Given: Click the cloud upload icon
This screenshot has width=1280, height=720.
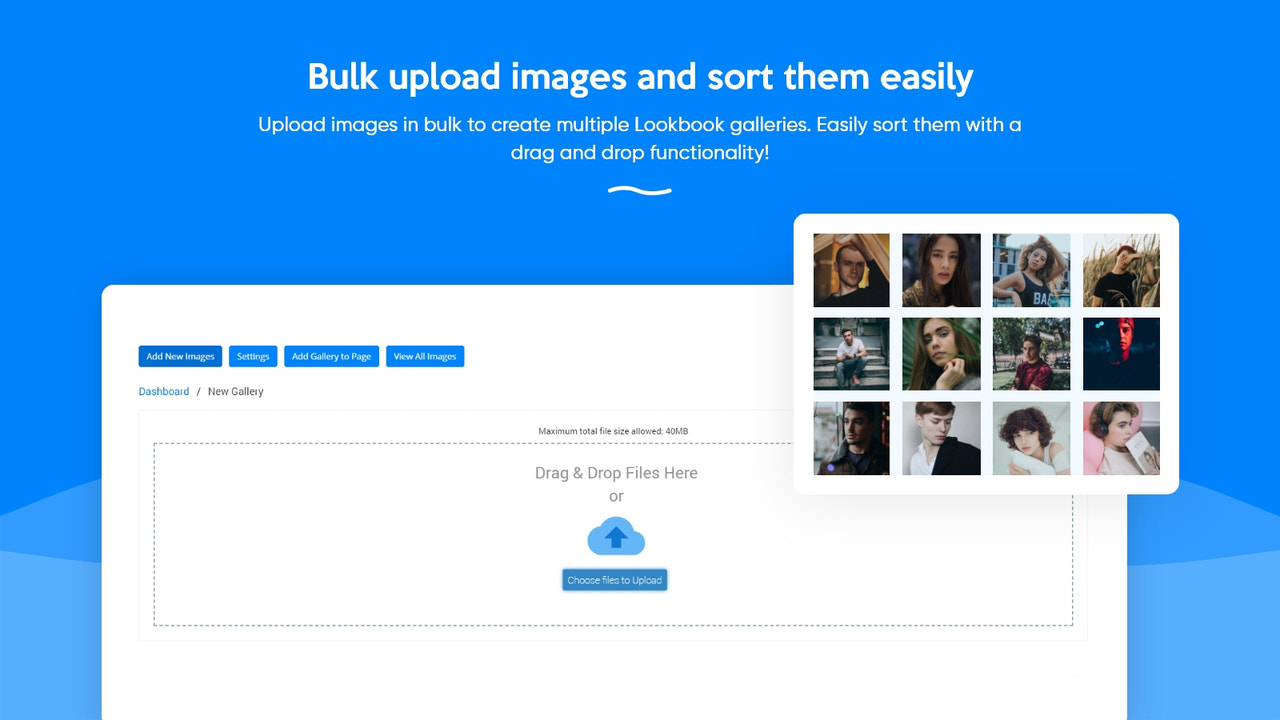Looking at the screenshot, I should tap(615, 535).
